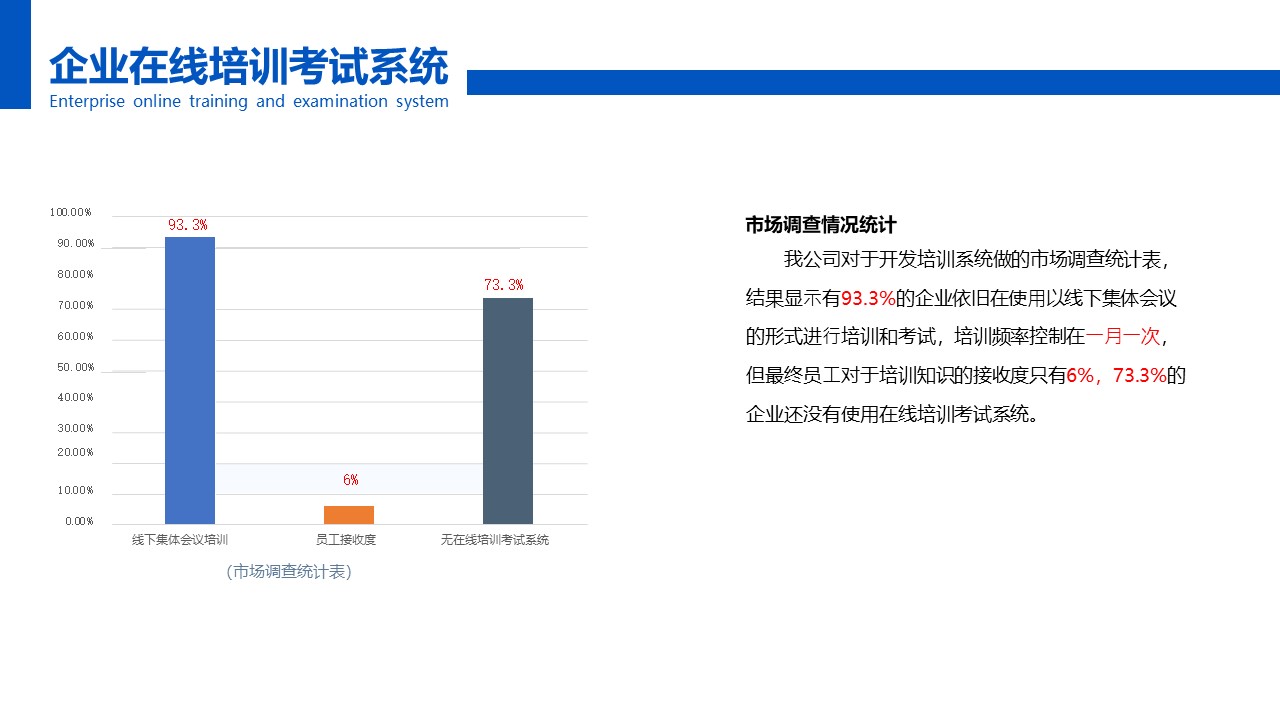Click the y-axis value 40.00%

pos(76,397)
